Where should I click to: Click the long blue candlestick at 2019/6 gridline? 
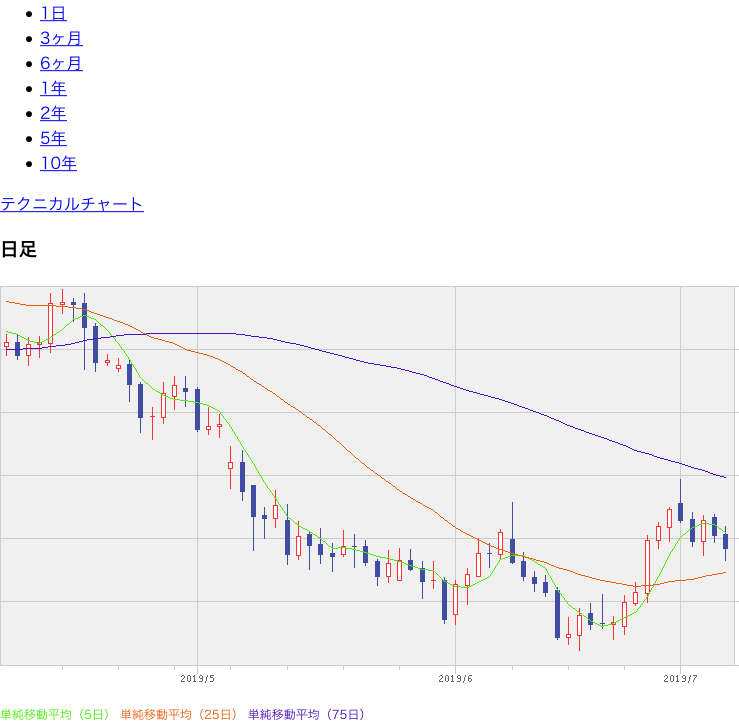444,600
